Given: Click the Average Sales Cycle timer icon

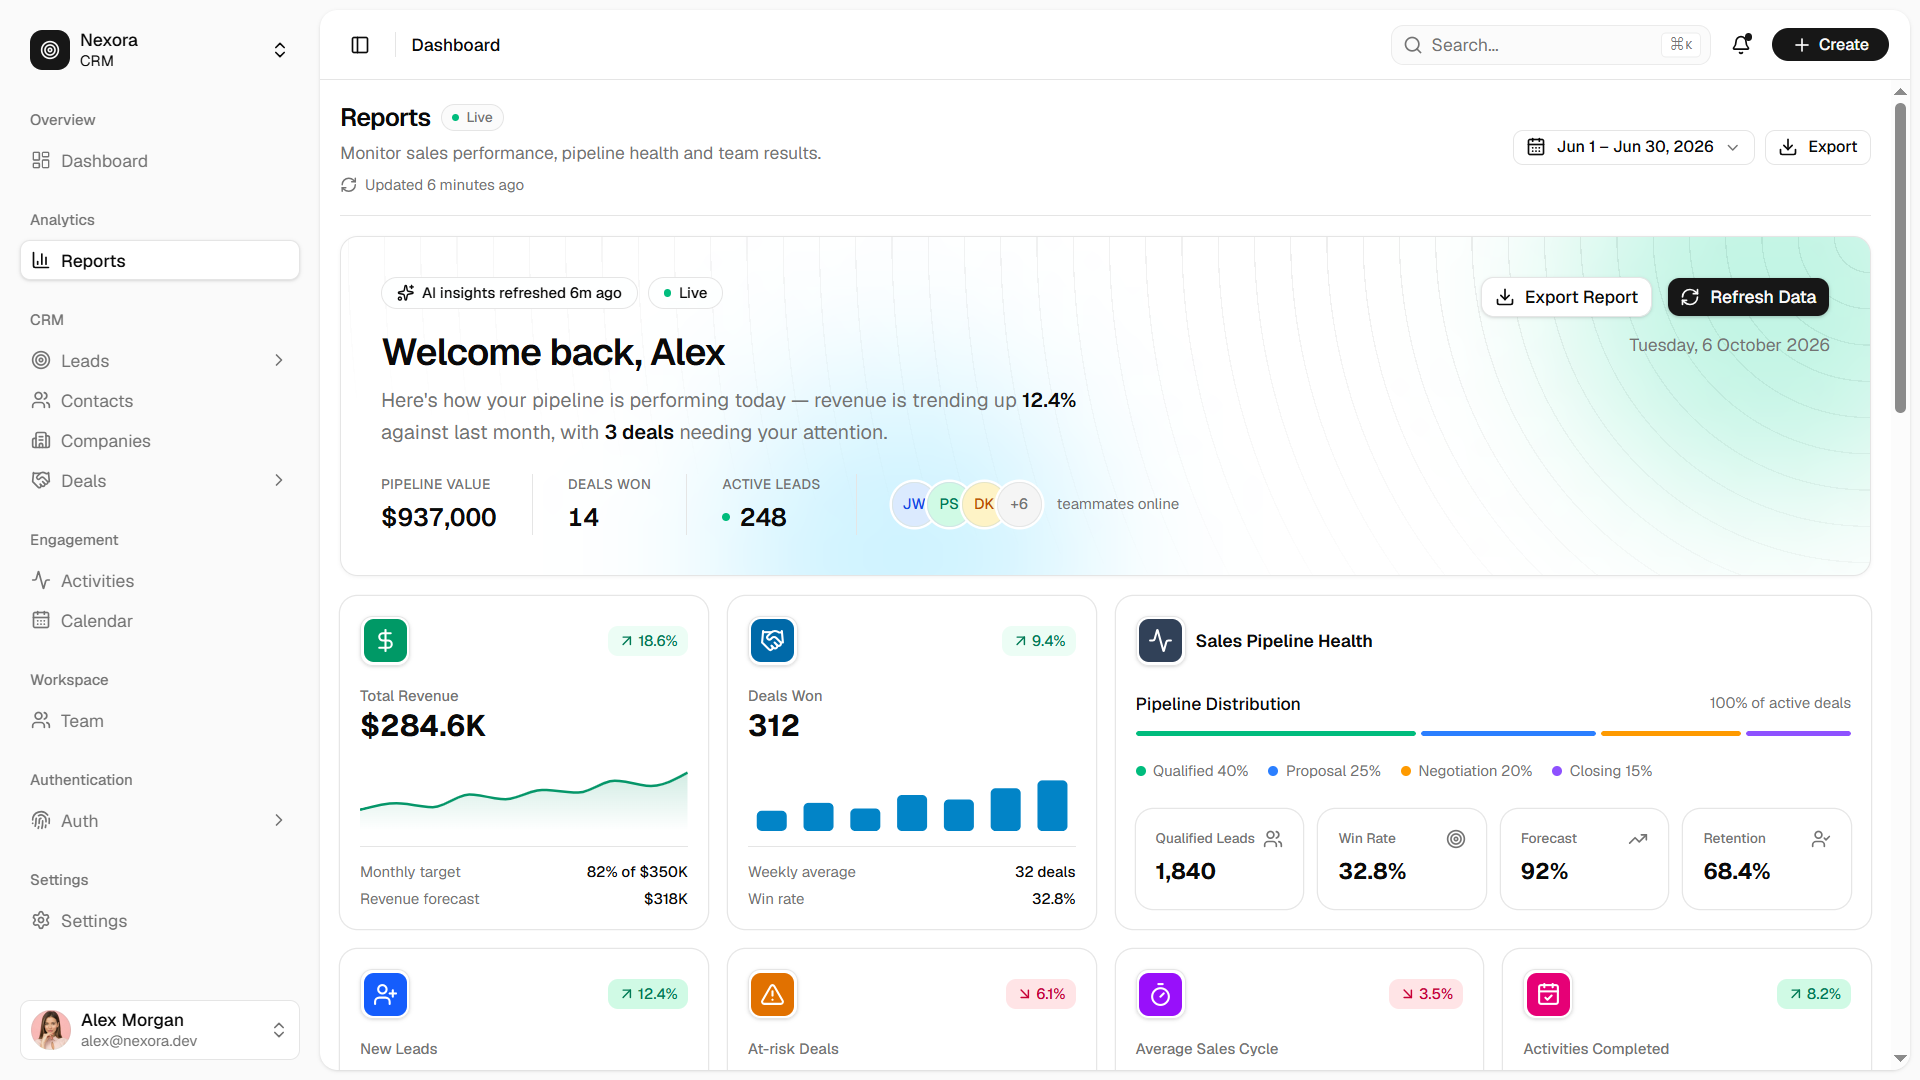Looking at the screenshot, I should click(1160, 994).
